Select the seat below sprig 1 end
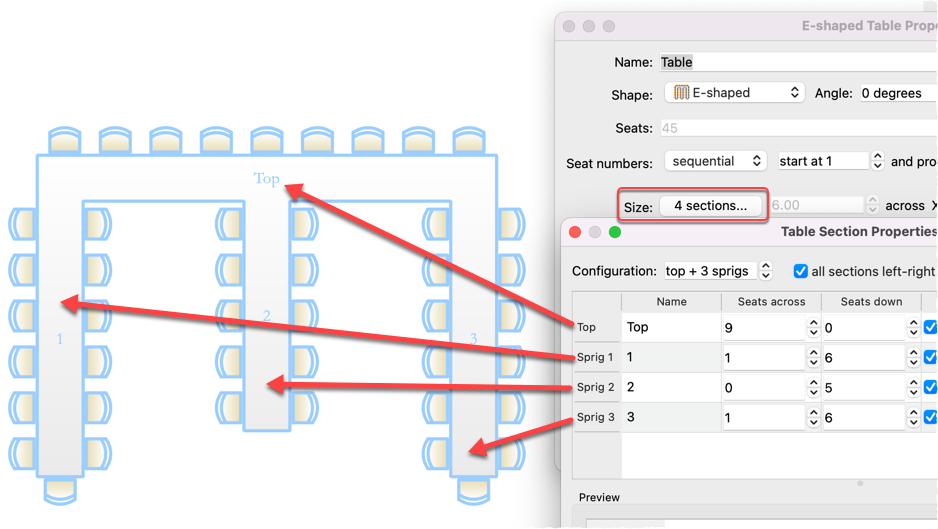Image resolution: width=938 pixels, height=529 pixels. pos(60,489)
